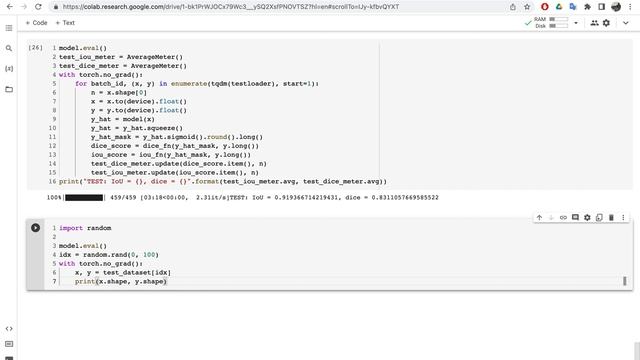Image resolution: width=640 pixels, height=360 pixels.
Task: Open the browser extensions puzzle menu
Action: click(x=587, y=7)
